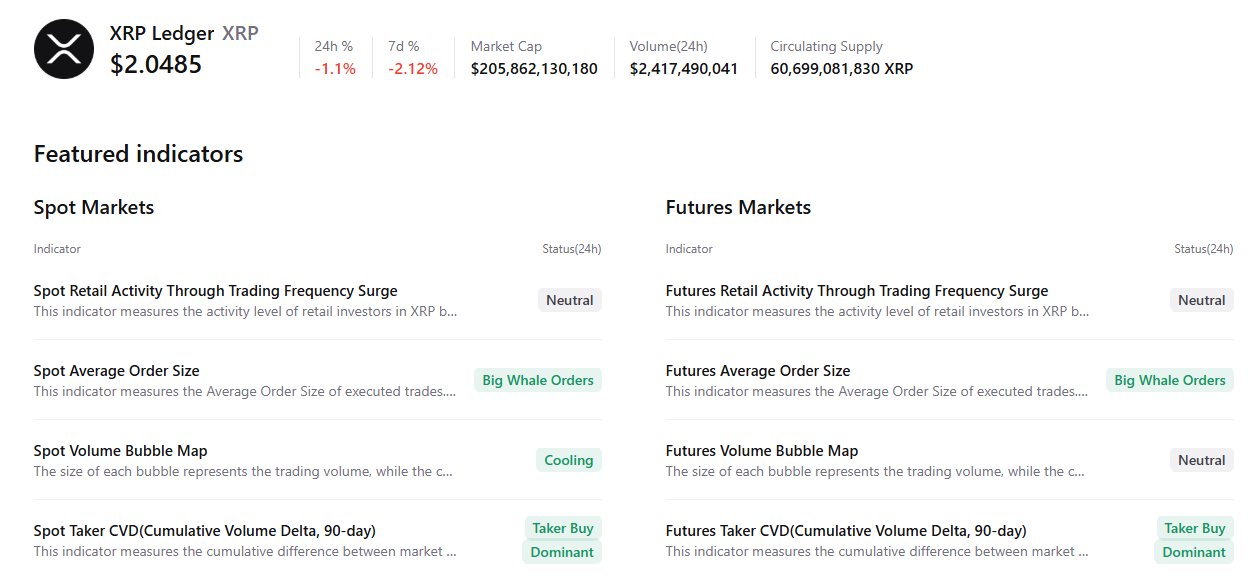Open Futures Retail Activity Through Trading Frequency Surge

[x=856, y=291]
